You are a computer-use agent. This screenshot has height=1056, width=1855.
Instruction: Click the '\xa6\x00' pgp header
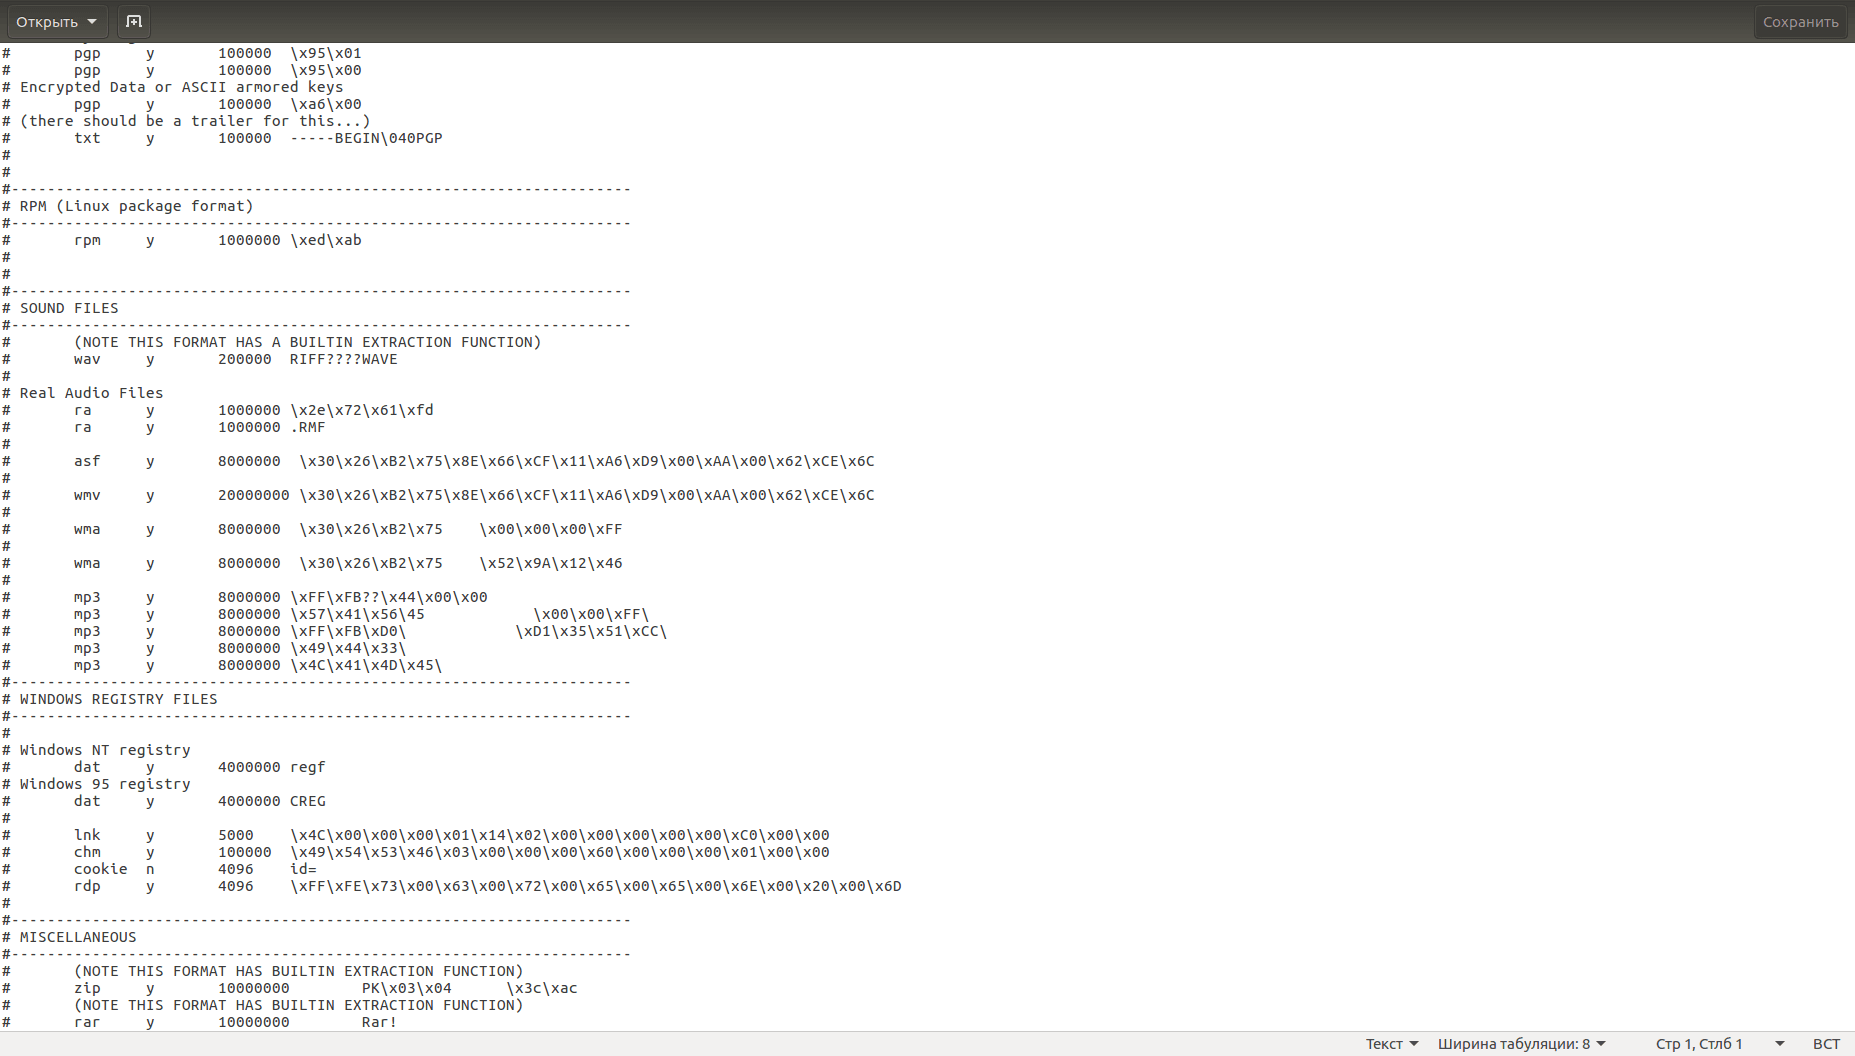(326, 104)
